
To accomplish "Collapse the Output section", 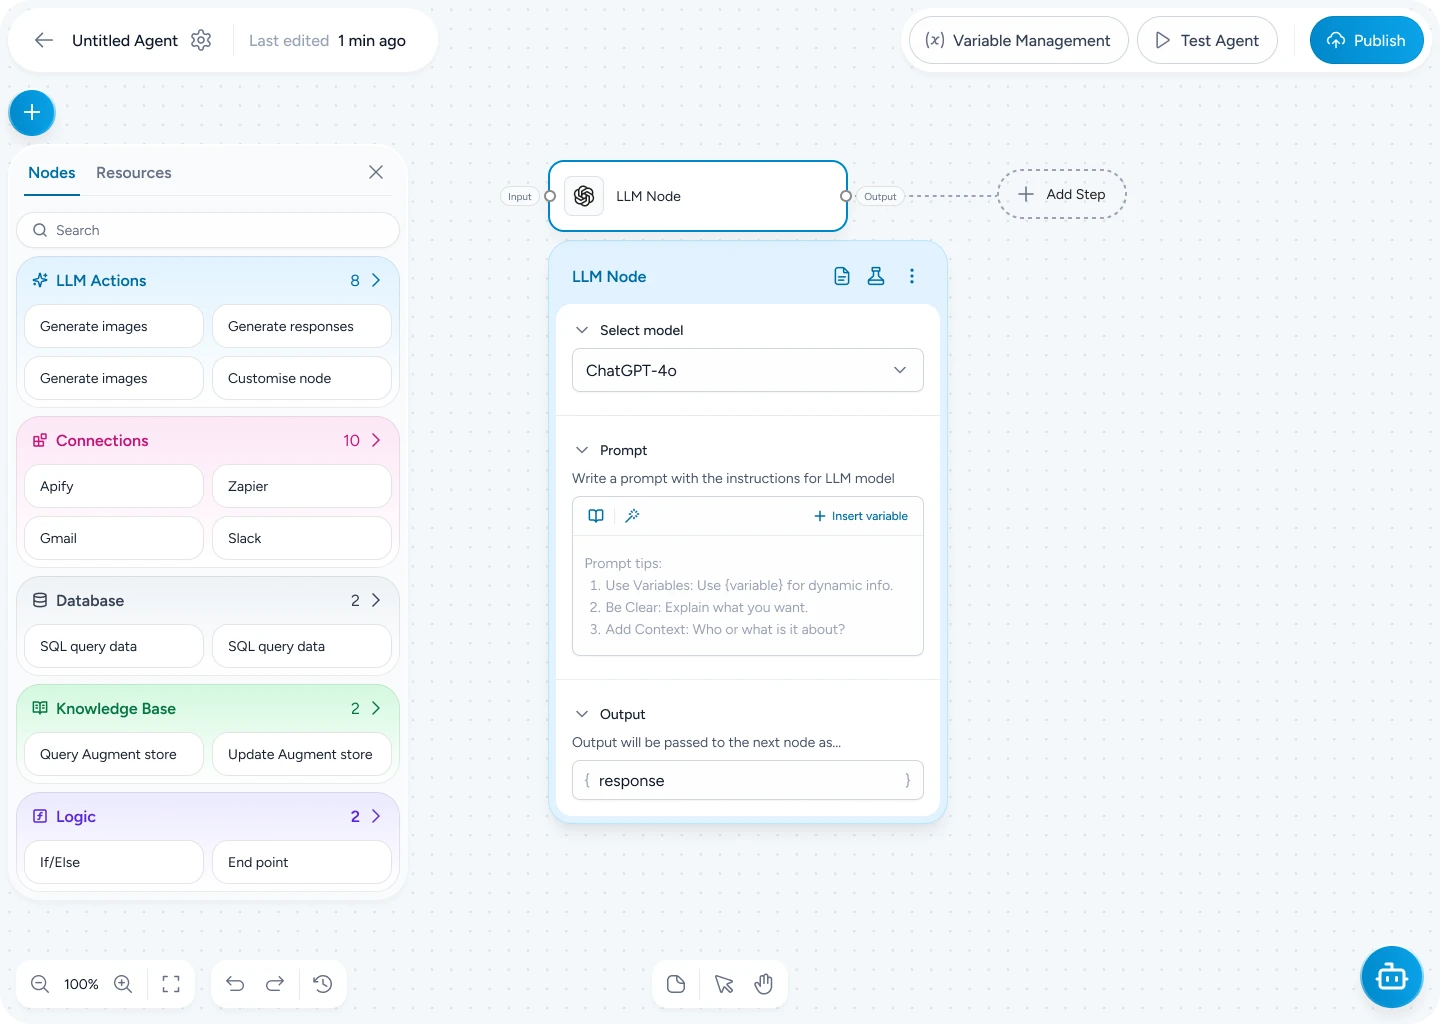I will click(582, 714).
